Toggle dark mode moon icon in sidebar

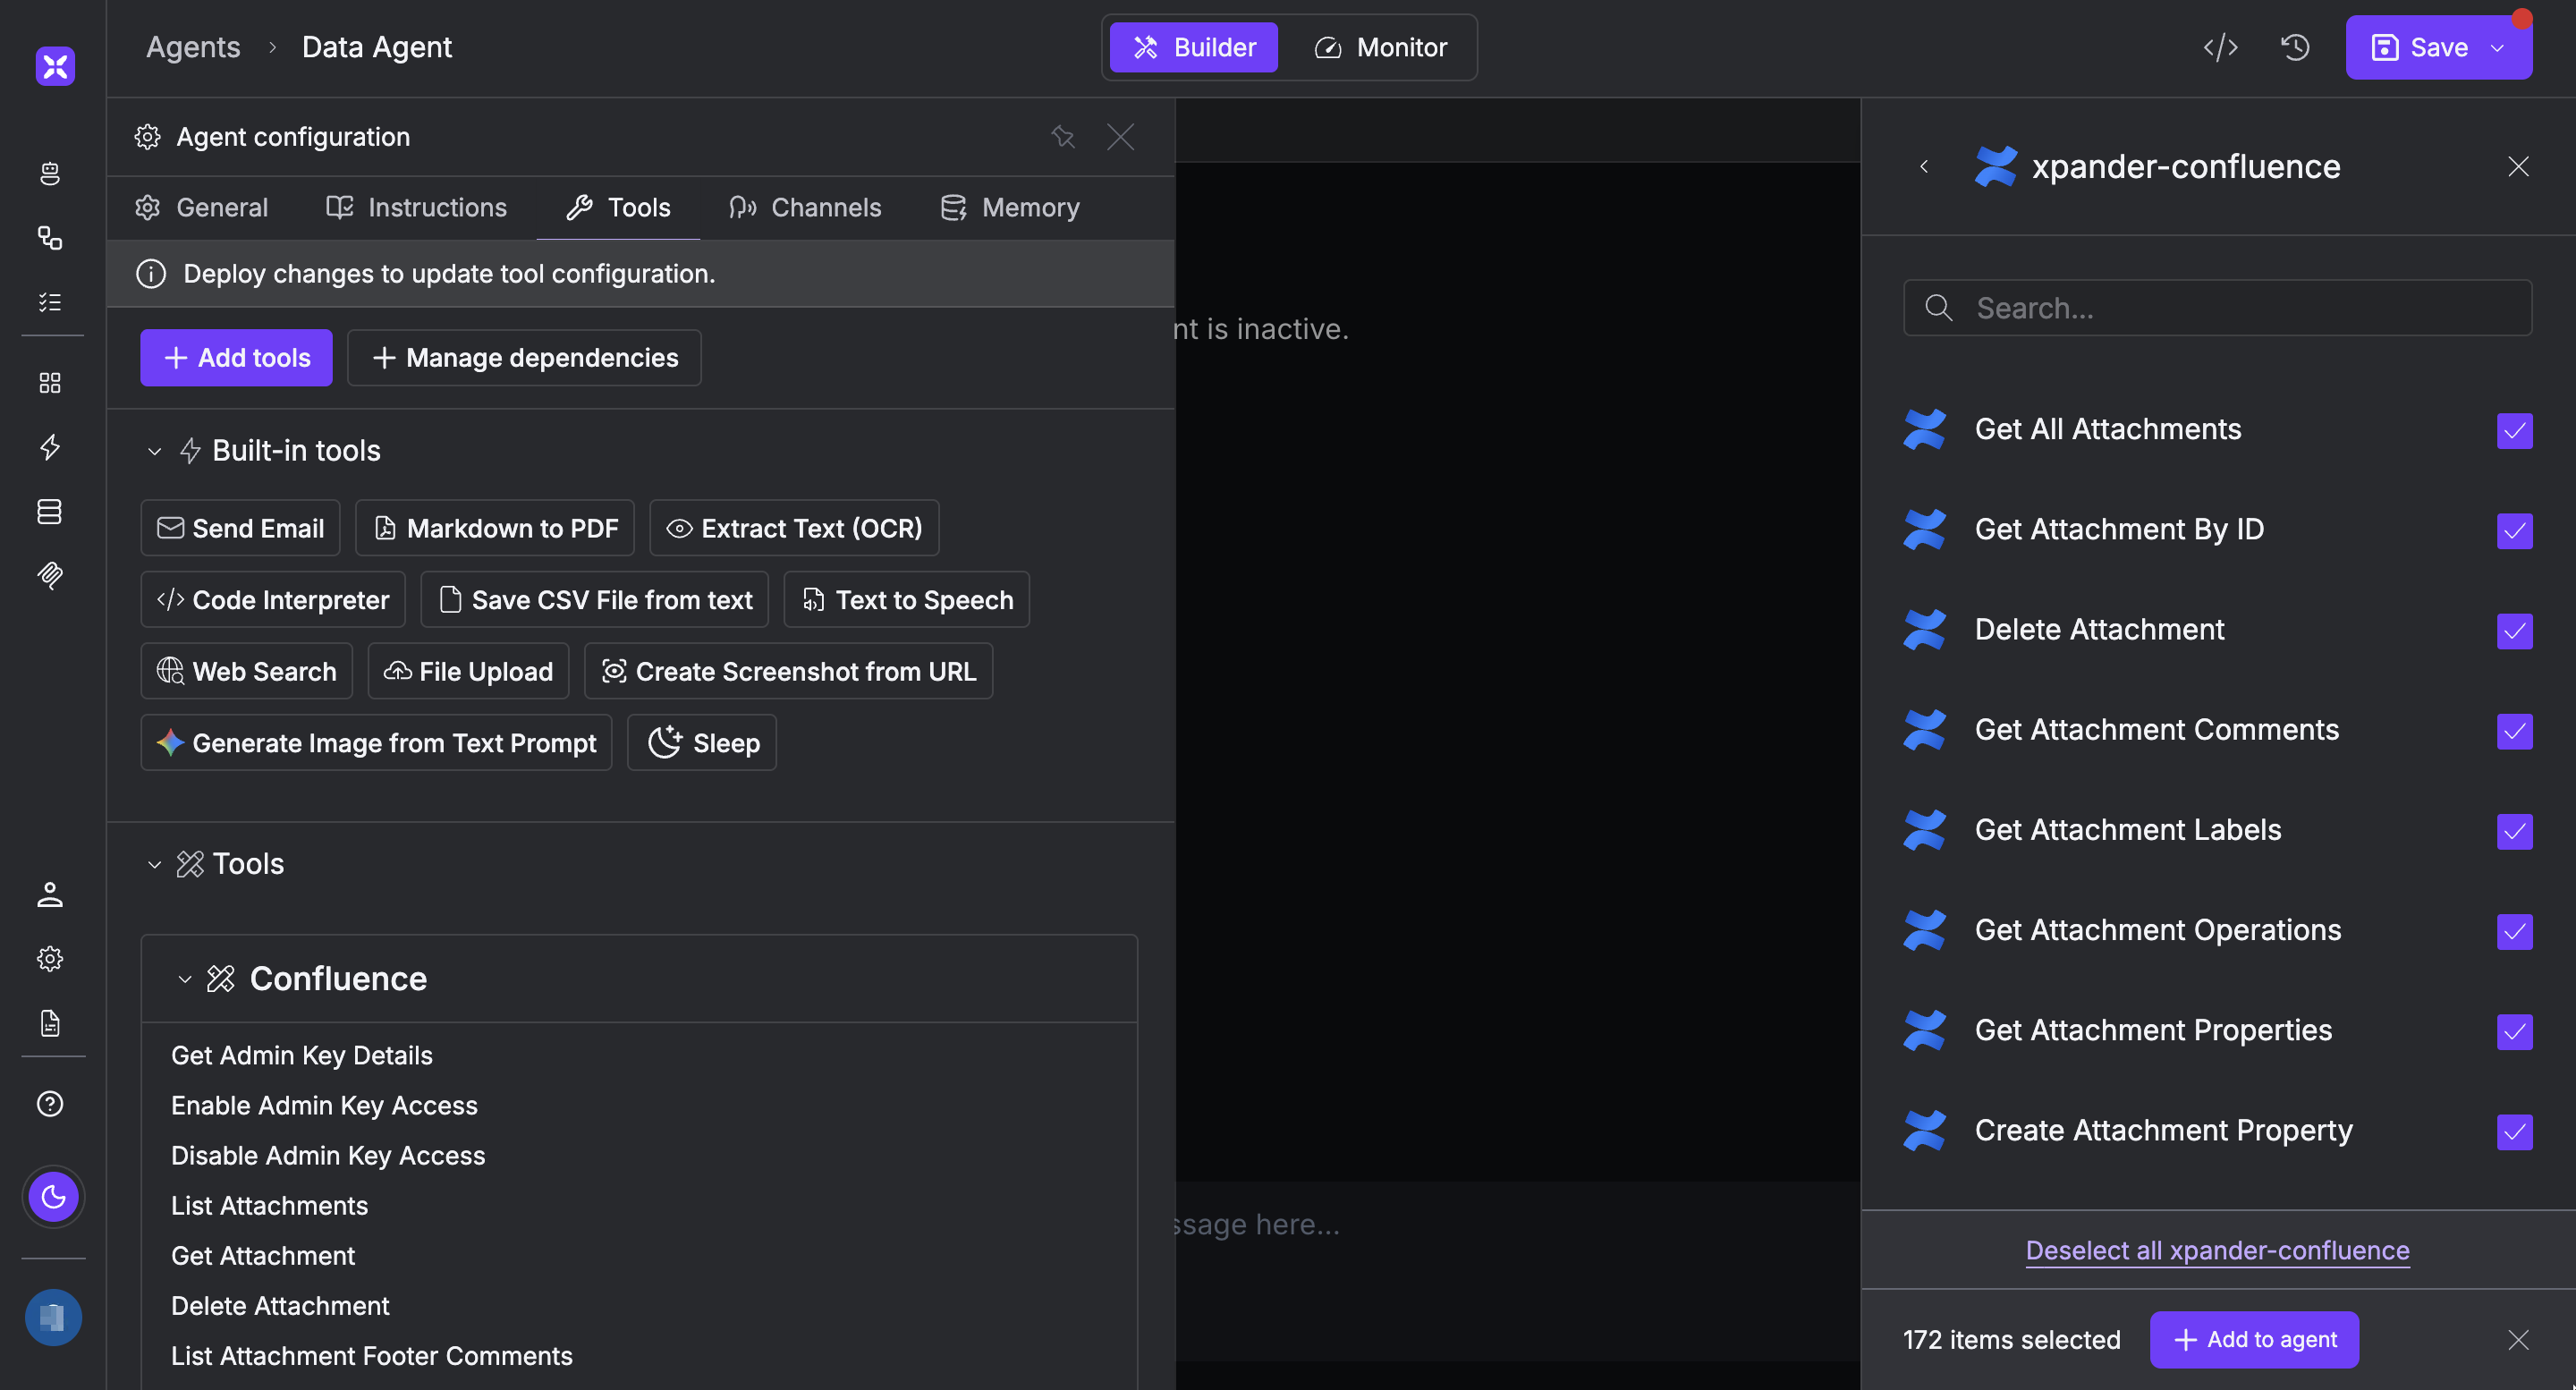tap(53, 1196)
